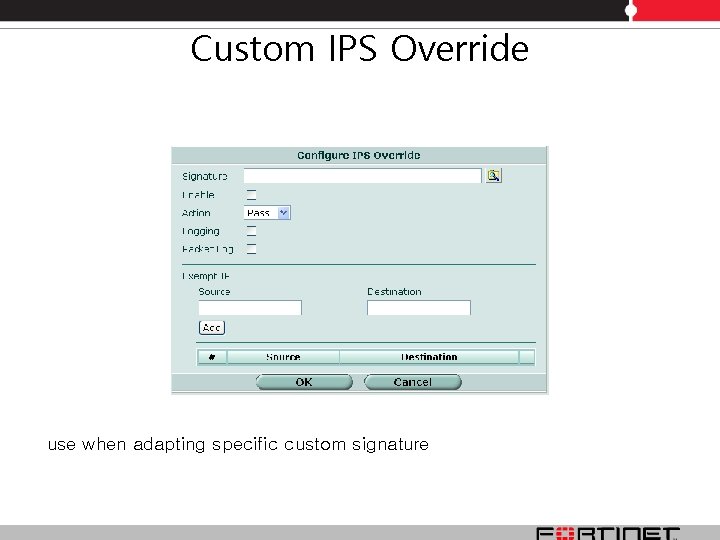Tick the Enable checkbox
The image size is (720, 540).
(251, 194)
